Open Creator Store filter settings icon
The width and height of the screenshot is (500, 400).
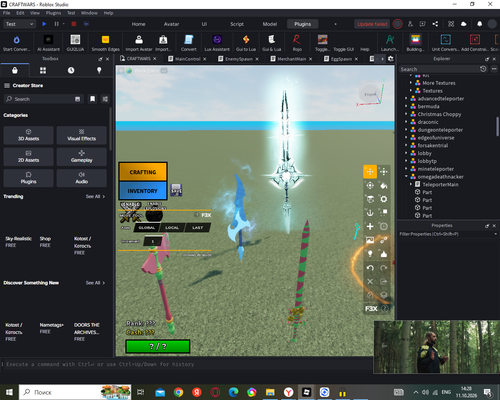tap(105, 99)
